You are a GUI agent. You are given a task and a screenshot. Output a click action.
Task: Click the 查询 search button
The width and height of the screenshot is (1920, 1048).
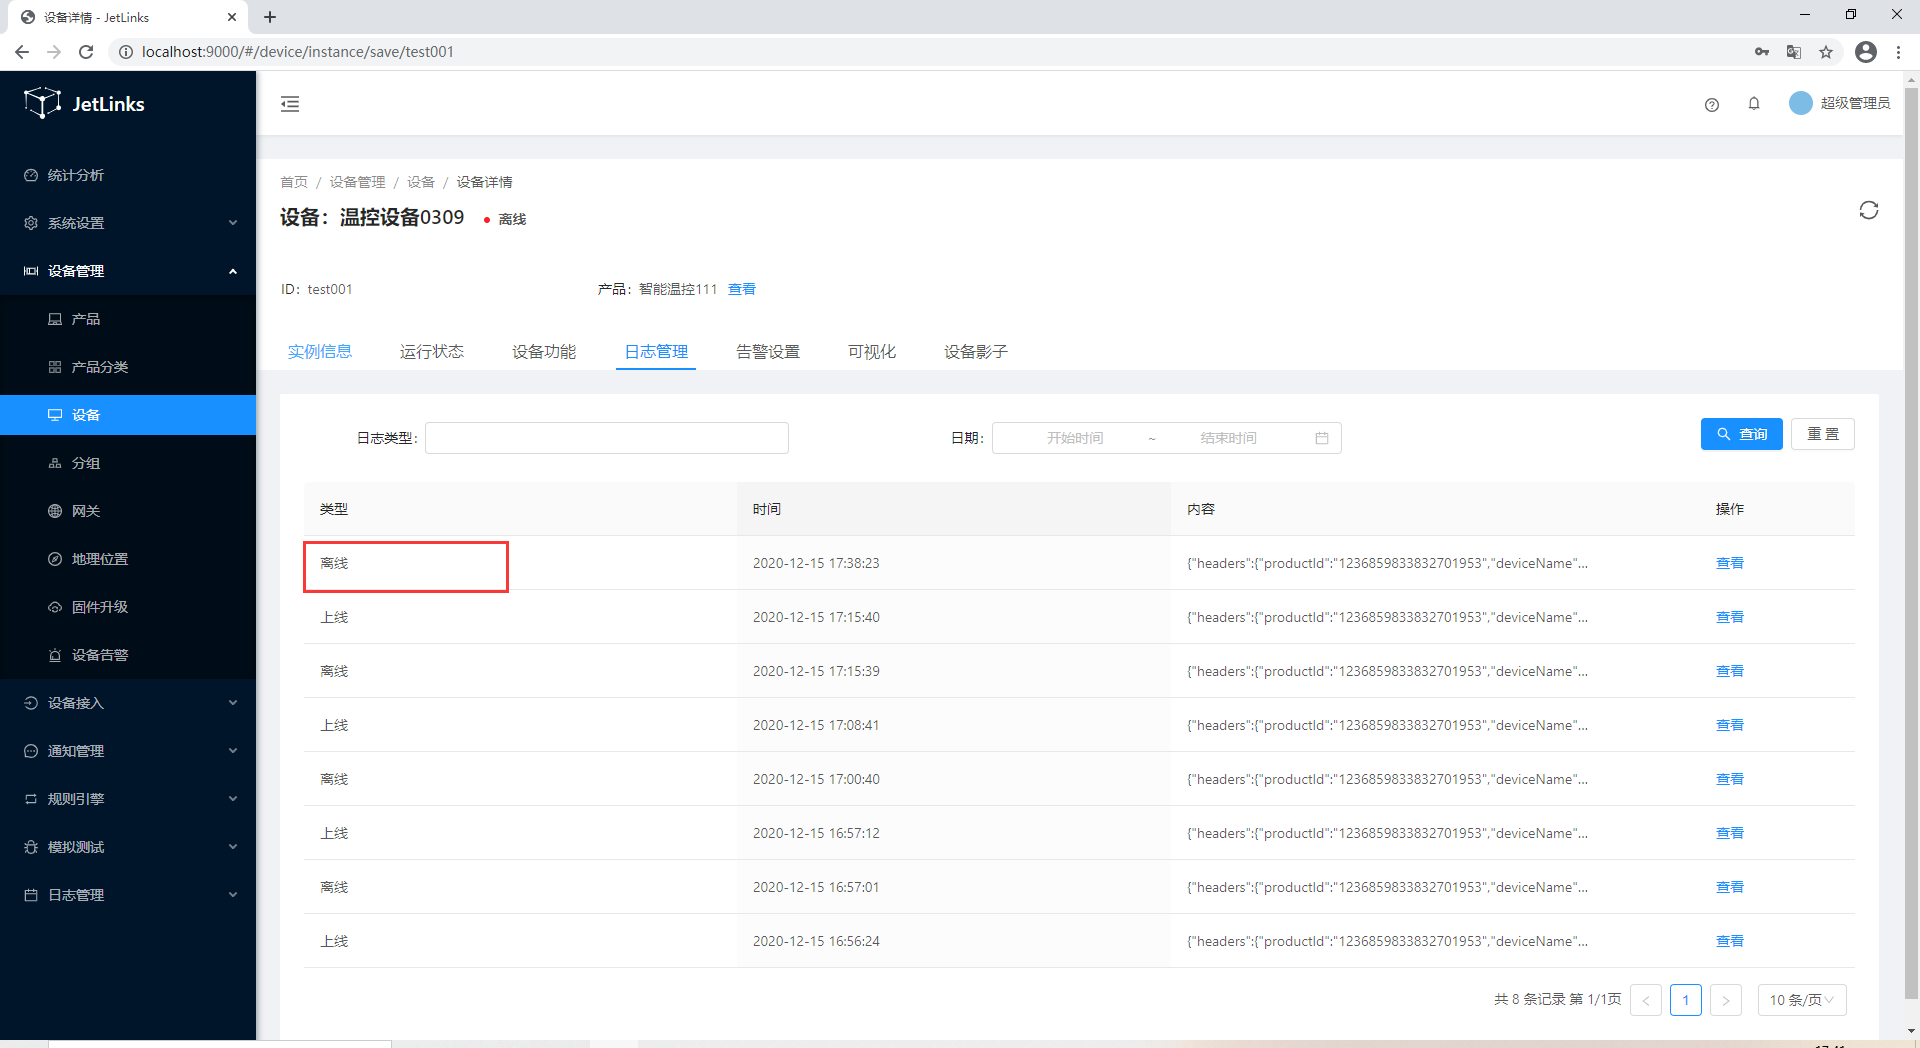(1741, 434)
